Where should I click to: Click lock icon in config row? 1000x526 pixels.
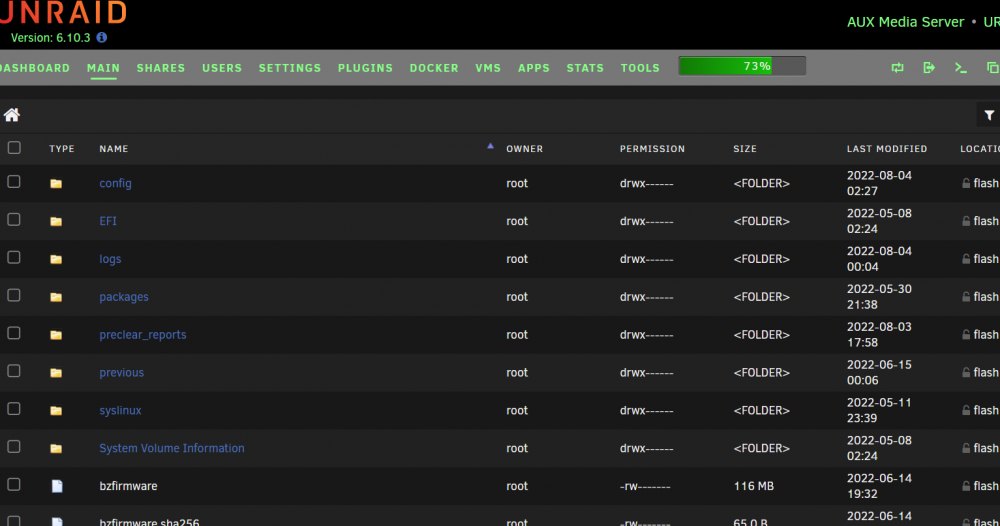point(966,183)
